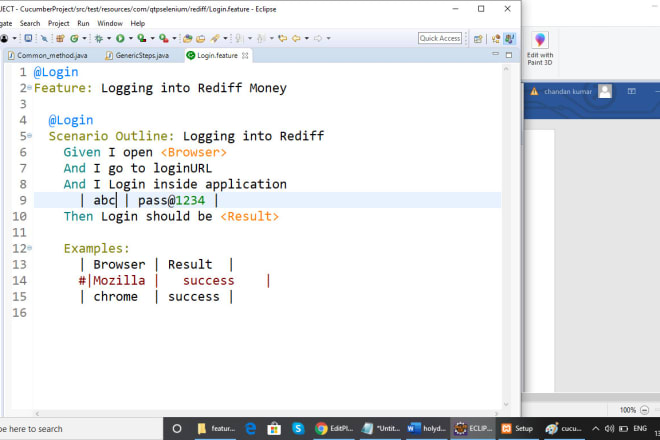Viewport: 660px width, 440px height.
Task: Click pass@1234 text on line 9
Action: [x=171, y=200]
